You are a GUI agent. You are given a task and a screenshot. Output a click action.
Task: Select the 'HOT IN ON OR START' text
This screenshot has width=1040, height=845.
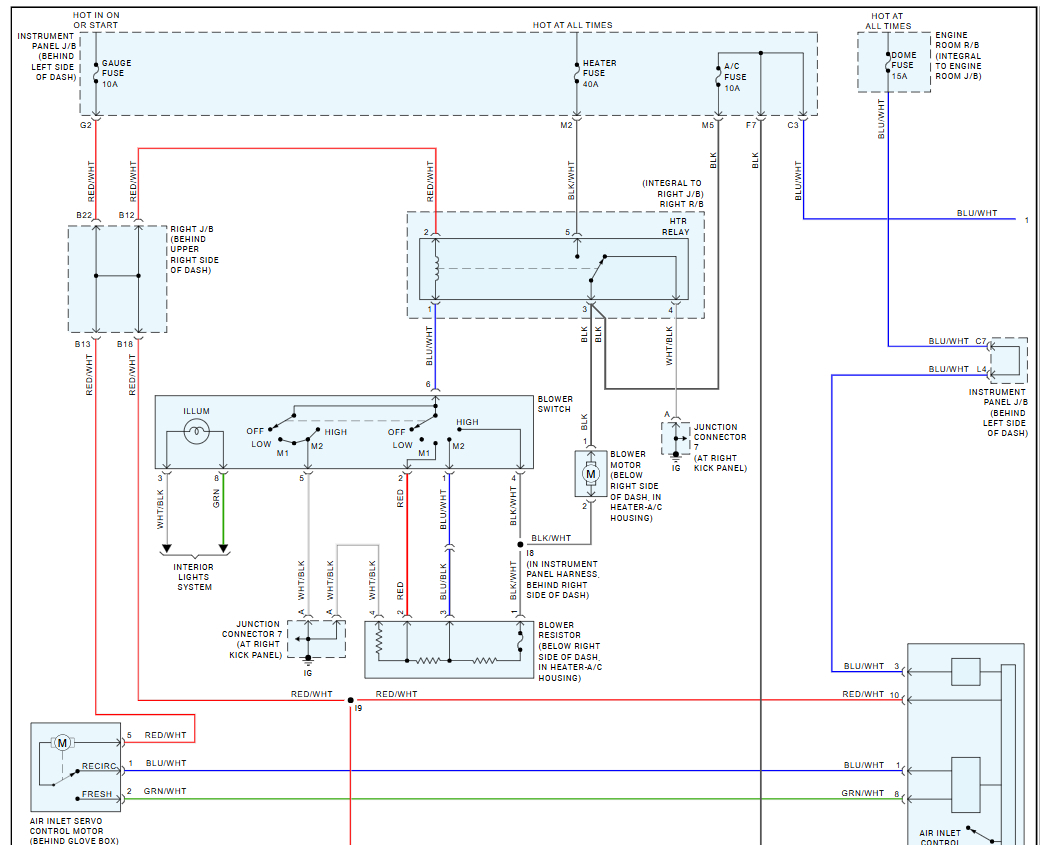(x=96, y=20)
